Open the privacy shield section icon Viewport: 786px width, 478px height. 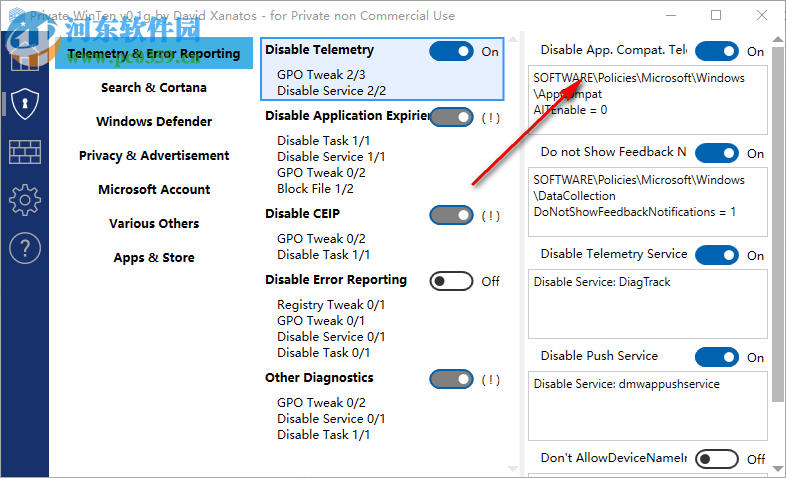(x=24, y=103)
